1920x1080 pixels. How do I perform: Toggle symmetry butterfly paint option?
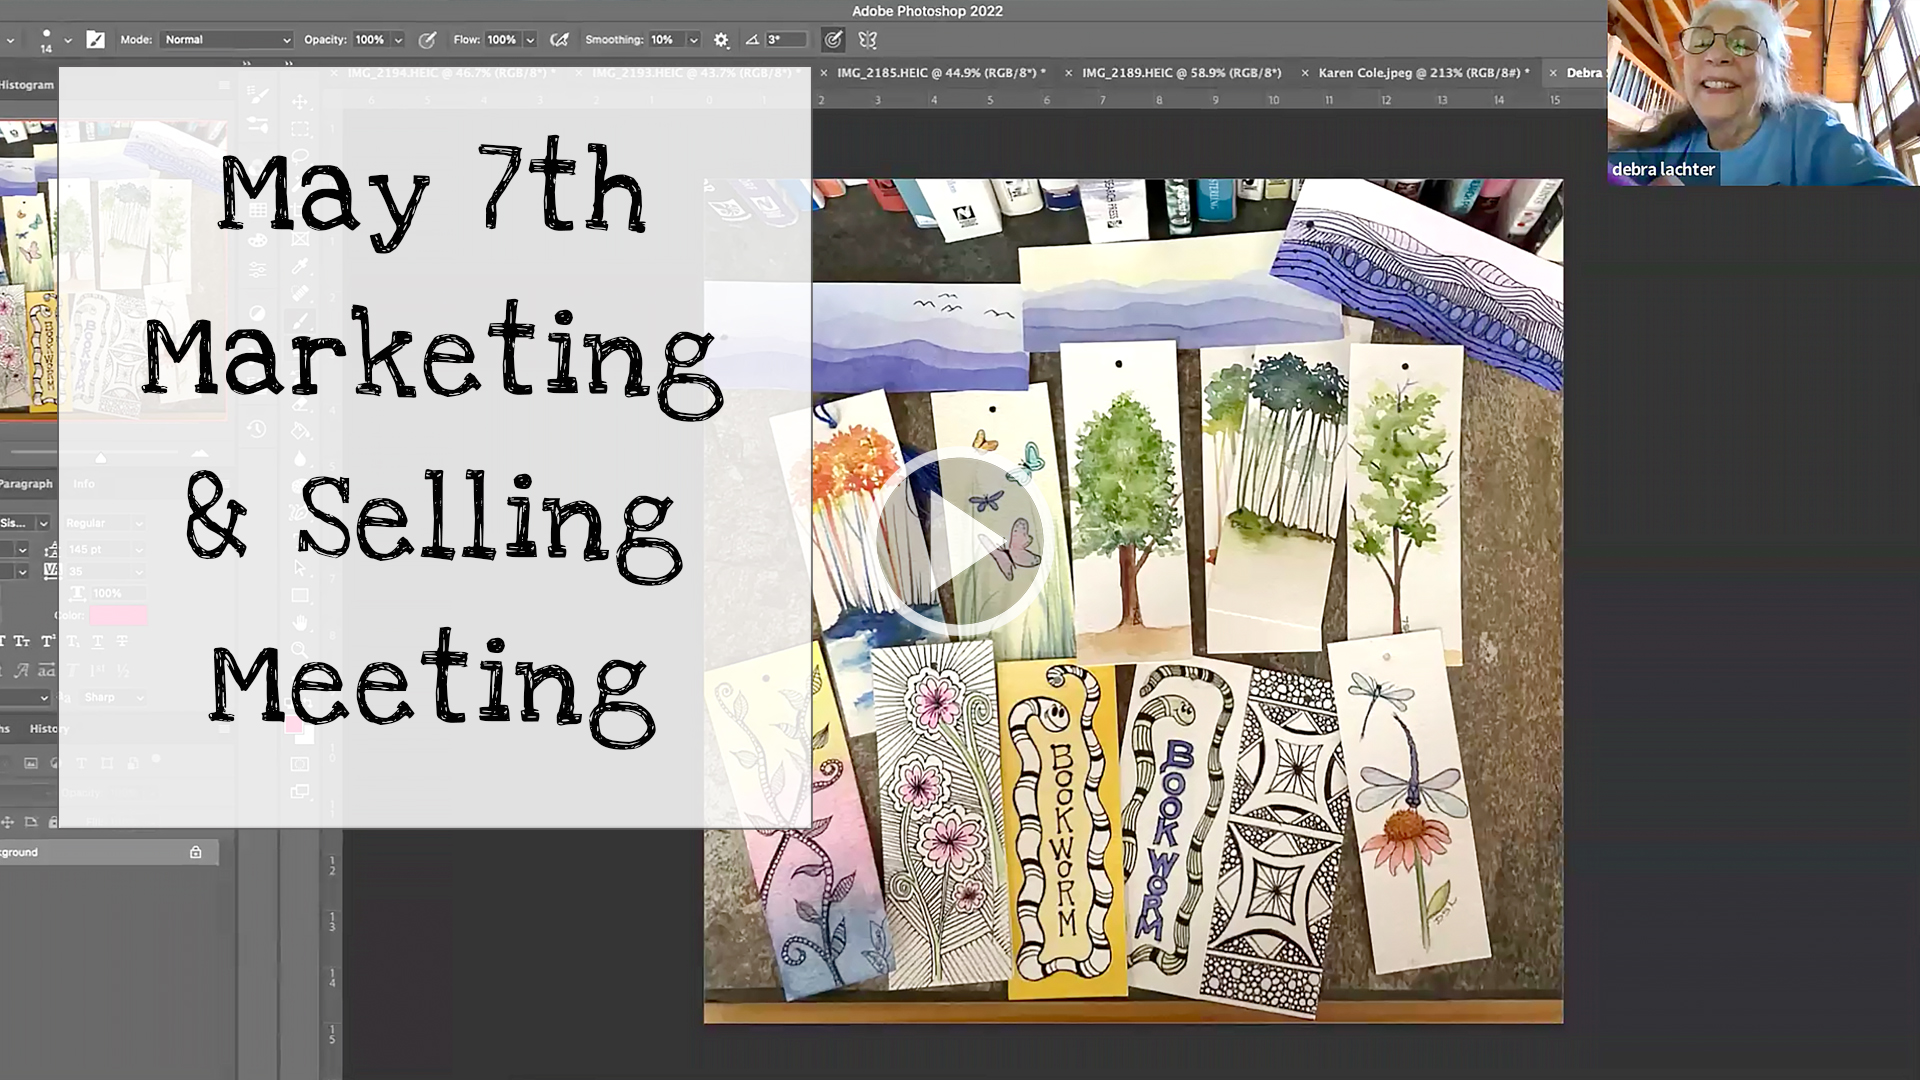pyautogui.click(x=868, y=40)
